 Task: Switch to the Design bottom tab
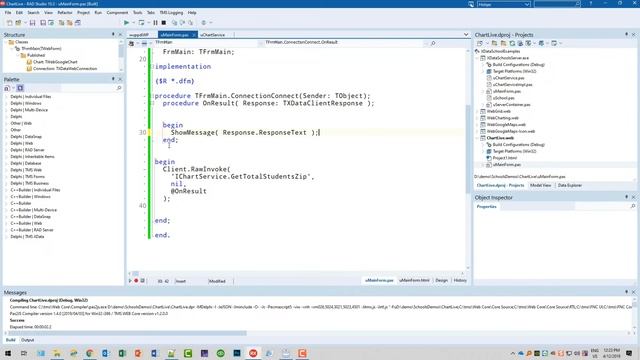click(441, 280)
